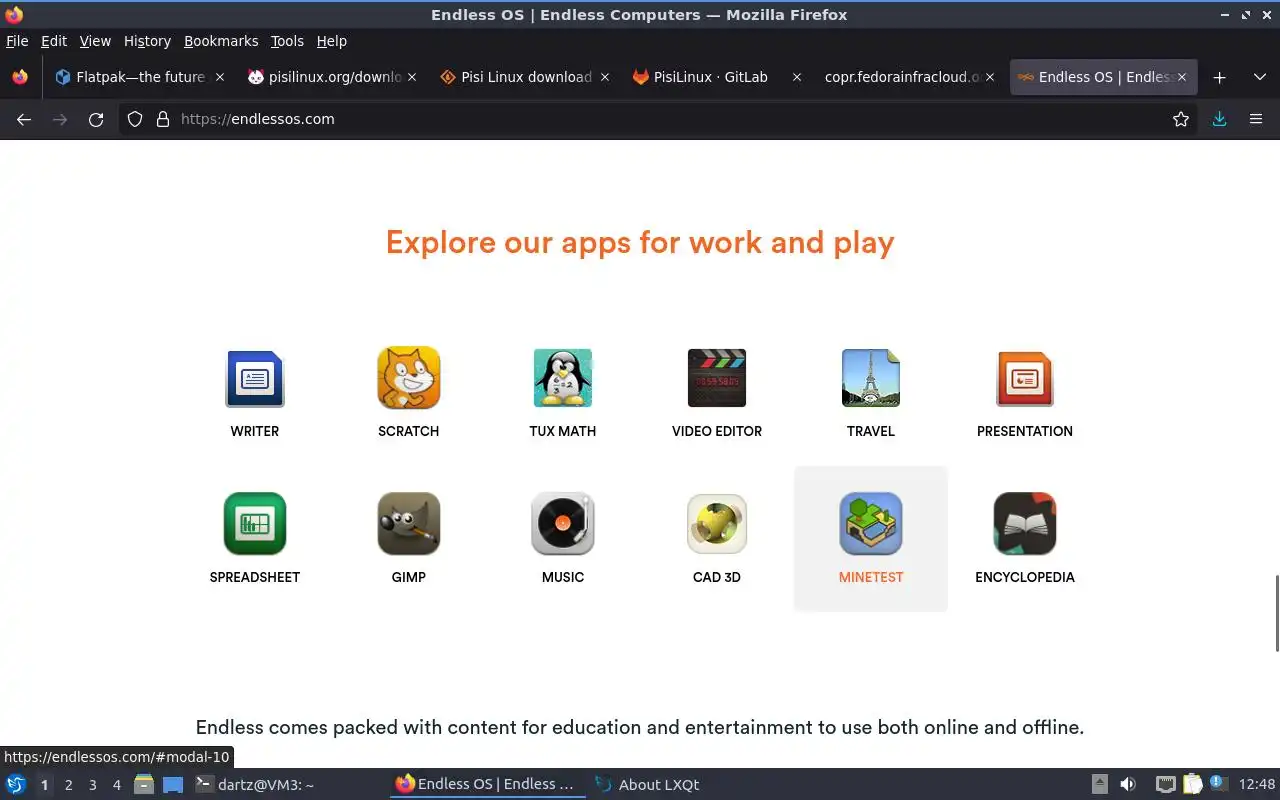Switch to virtual desktop 3
Screen dimensions: 1280x800
coord(92,785)
